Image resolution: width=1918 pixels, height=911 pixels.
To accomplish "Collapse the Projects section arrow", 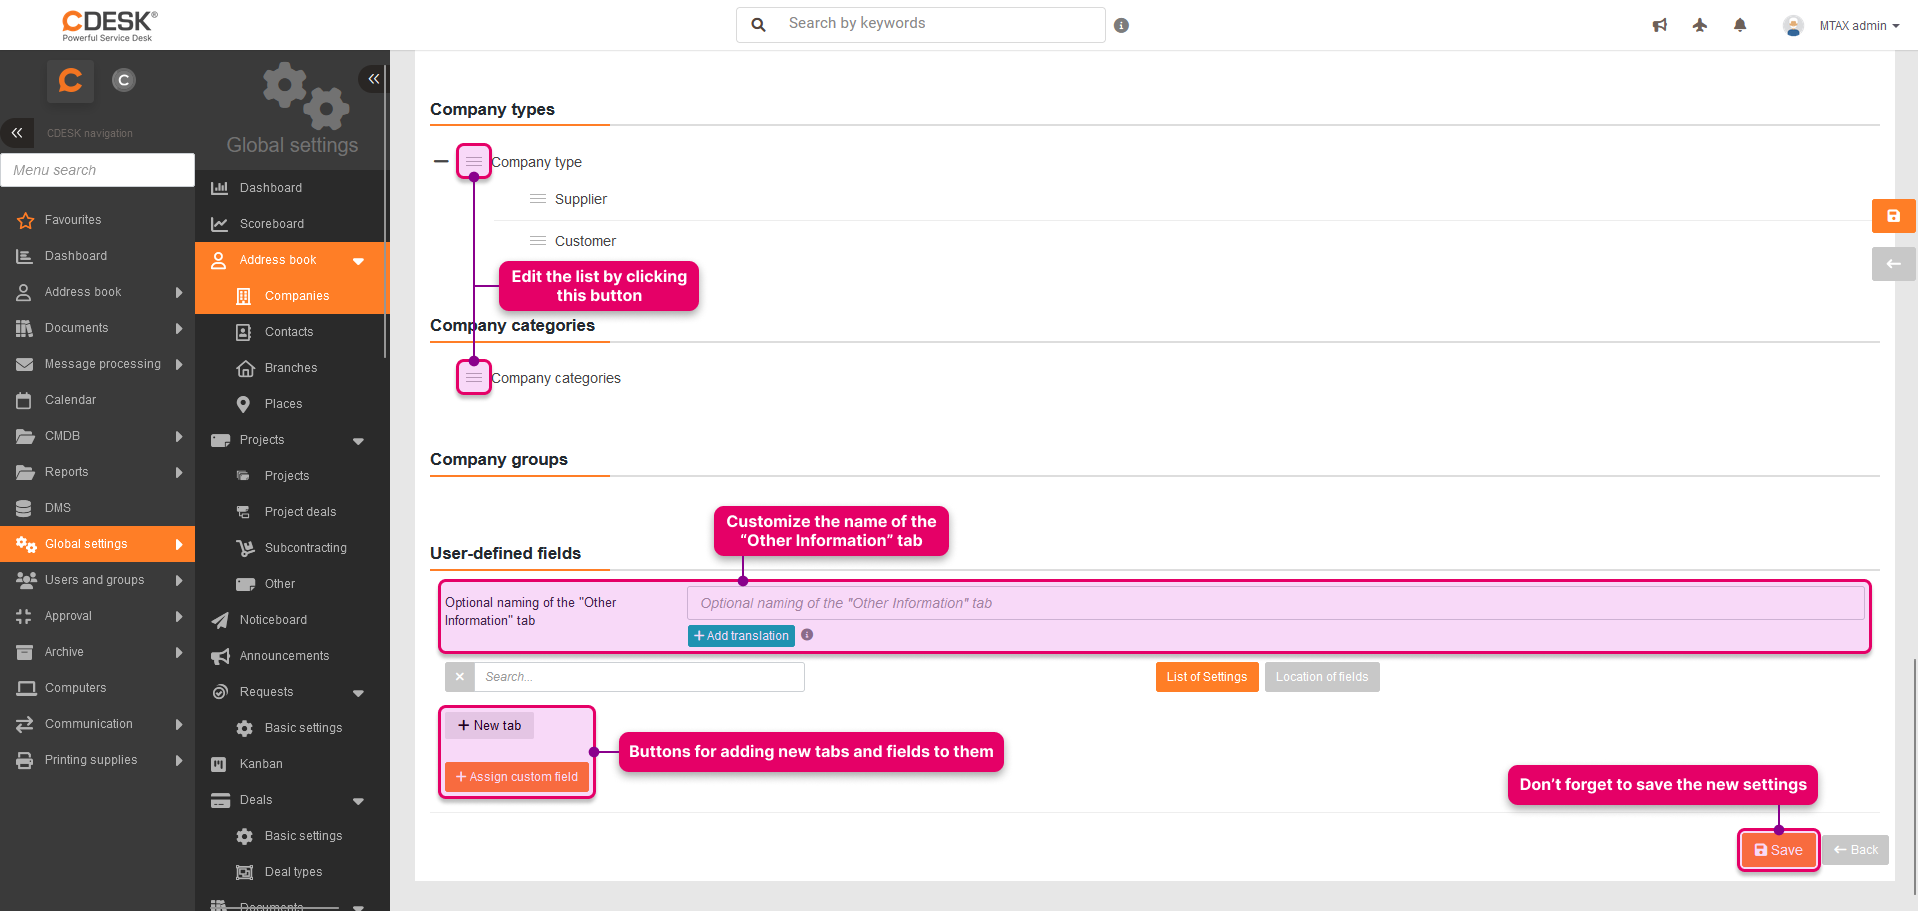I will click(x=358, y=441).
